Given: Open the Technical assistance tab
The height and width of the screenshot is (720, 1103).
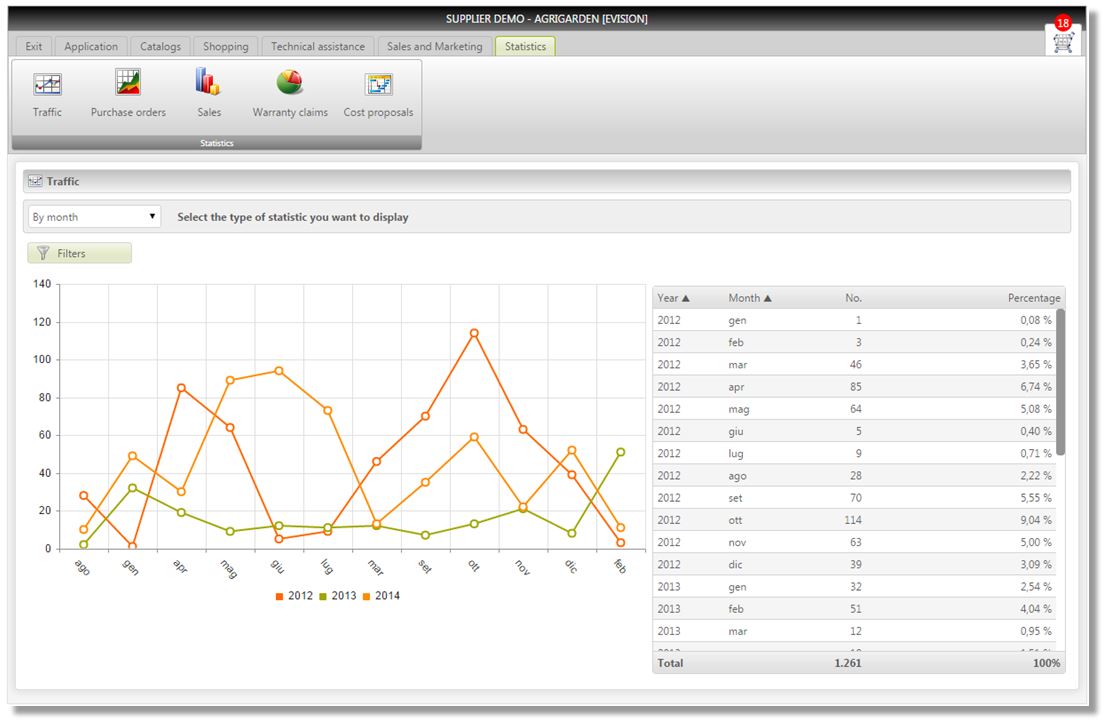Looking at the screenshot, I should (318, 47).
